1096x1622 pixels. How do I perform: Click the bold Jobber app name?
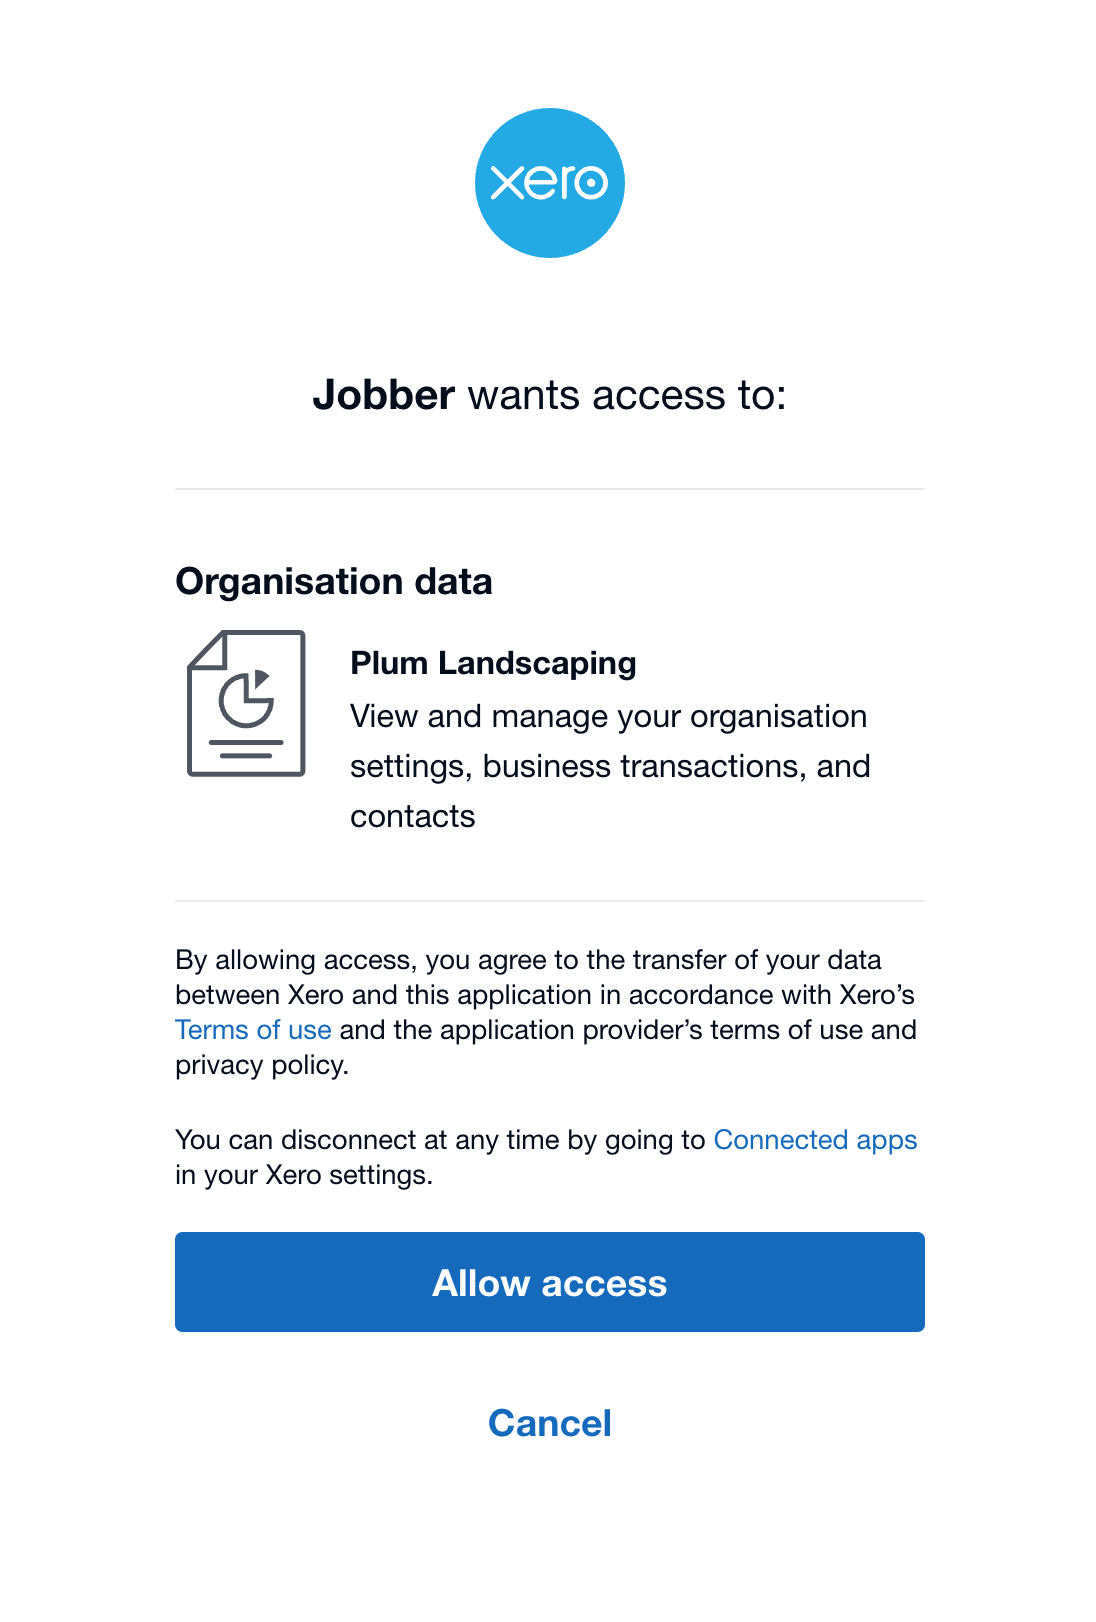click(384, 395)
